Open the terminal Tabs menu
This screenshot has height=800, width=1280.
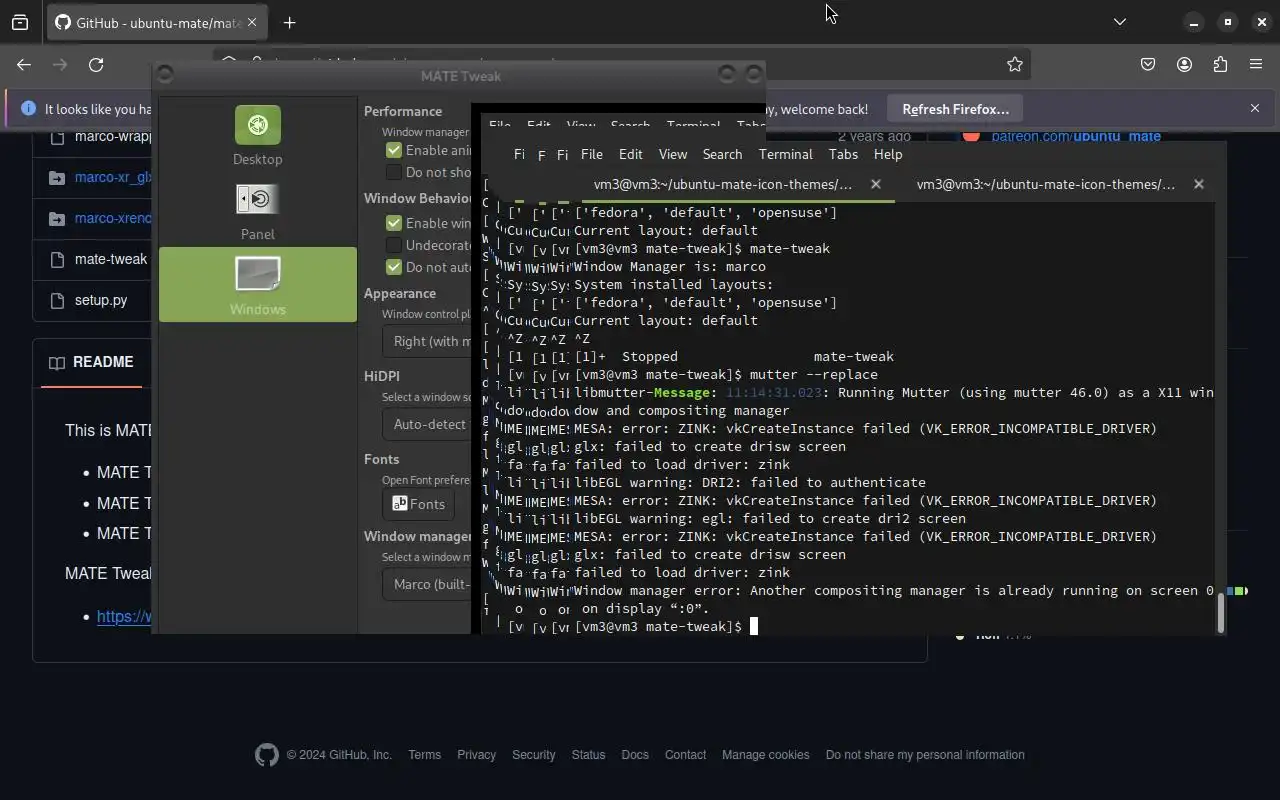click(x=843, y=154)
